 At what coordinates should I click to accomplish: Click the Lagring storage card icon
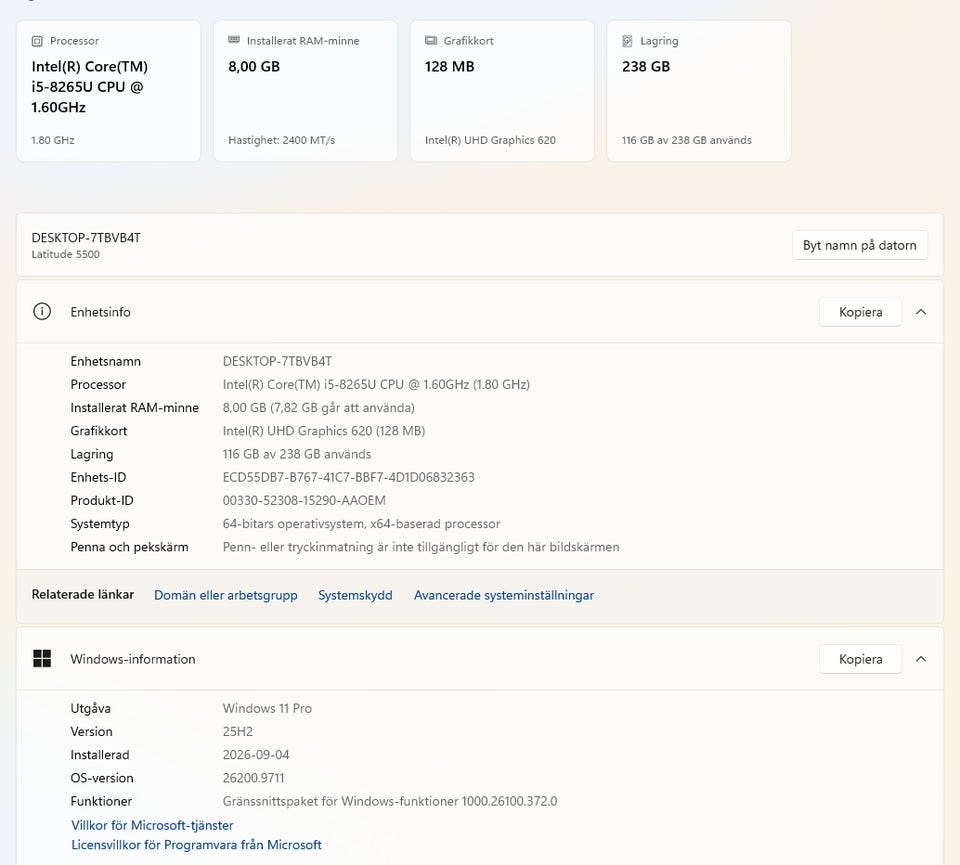[x=628, y=41]
